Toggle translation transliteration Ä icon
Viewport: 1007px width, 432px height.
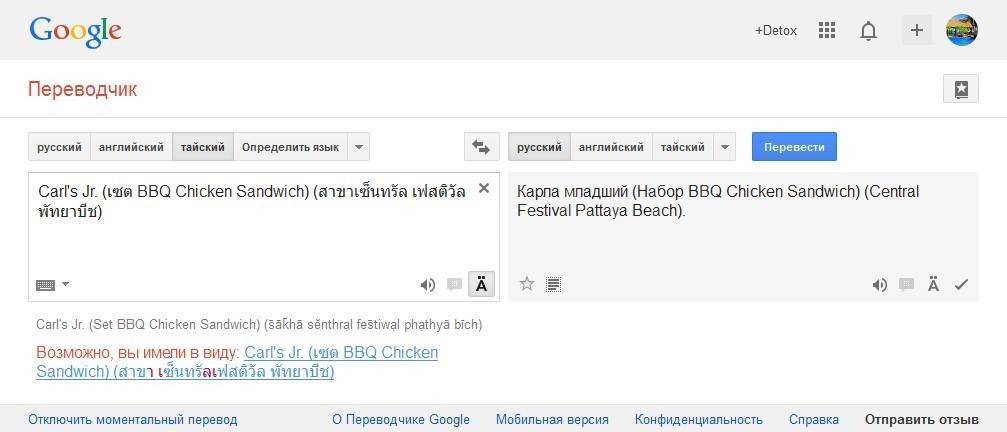933,284
